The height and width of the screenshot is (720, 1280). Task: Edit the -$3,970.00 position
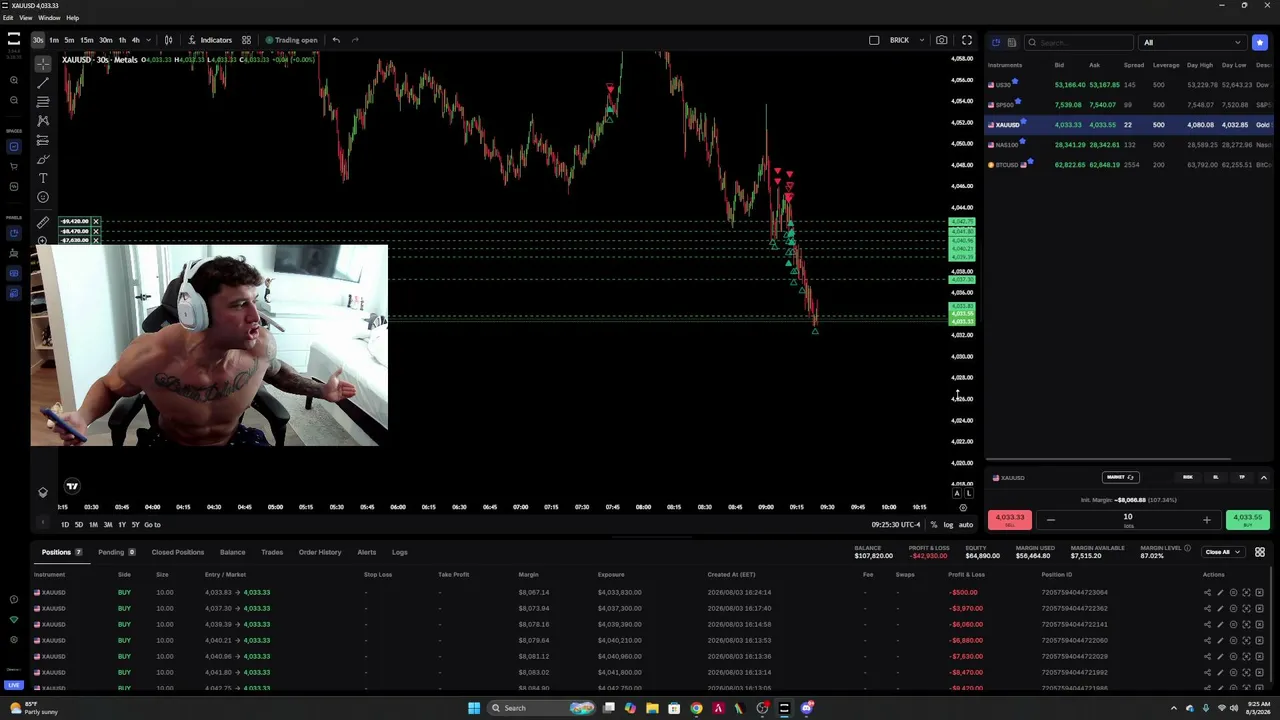click(1220, 608)
